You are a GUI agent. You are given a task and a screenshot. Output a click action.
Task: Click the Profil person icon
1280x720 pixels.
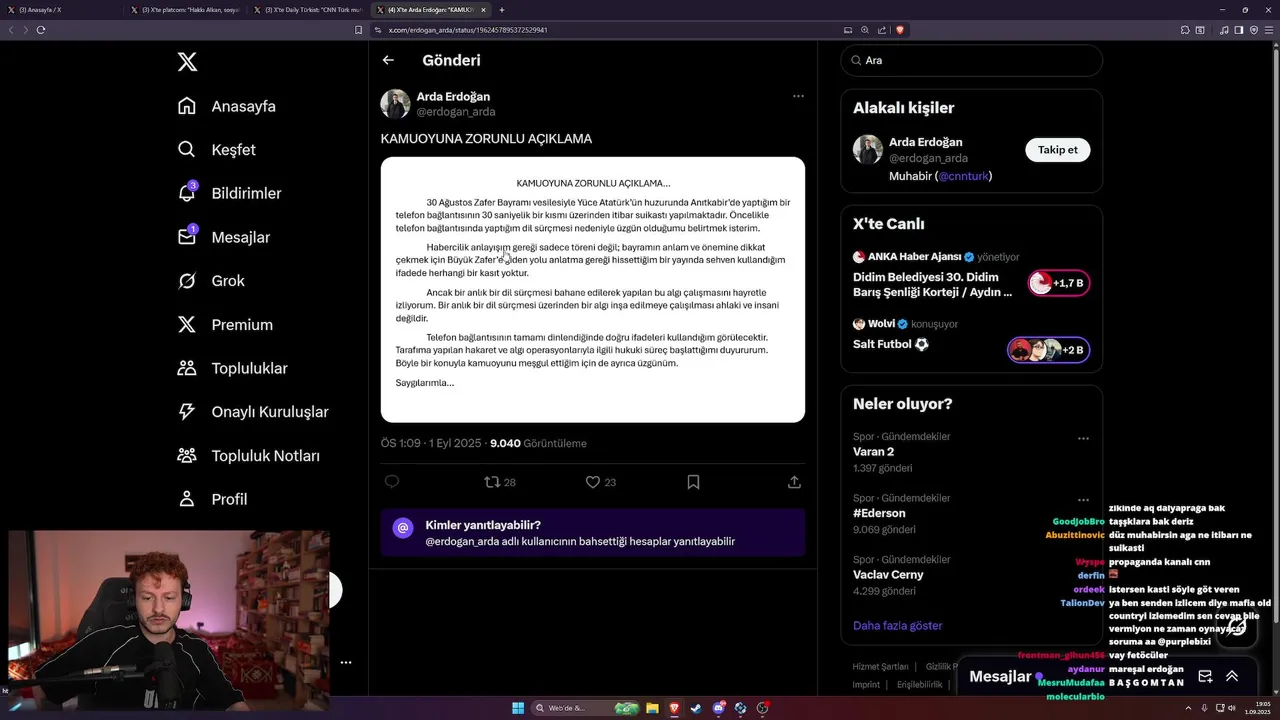(x=187, y=499)
